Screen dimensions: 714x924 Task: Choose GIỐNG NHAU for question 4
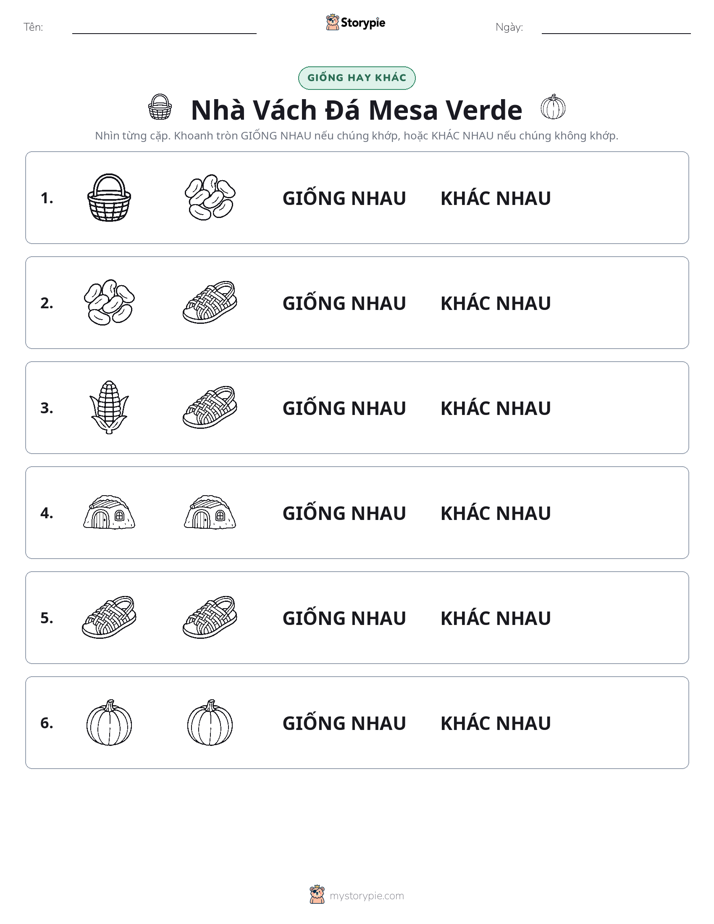(344, 513)
